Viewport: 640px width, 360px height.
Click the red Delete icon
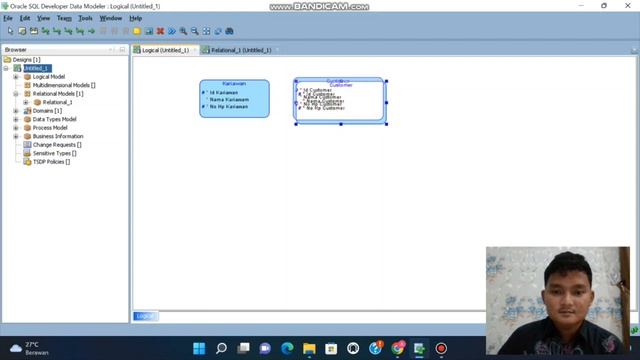click(160, 31)
